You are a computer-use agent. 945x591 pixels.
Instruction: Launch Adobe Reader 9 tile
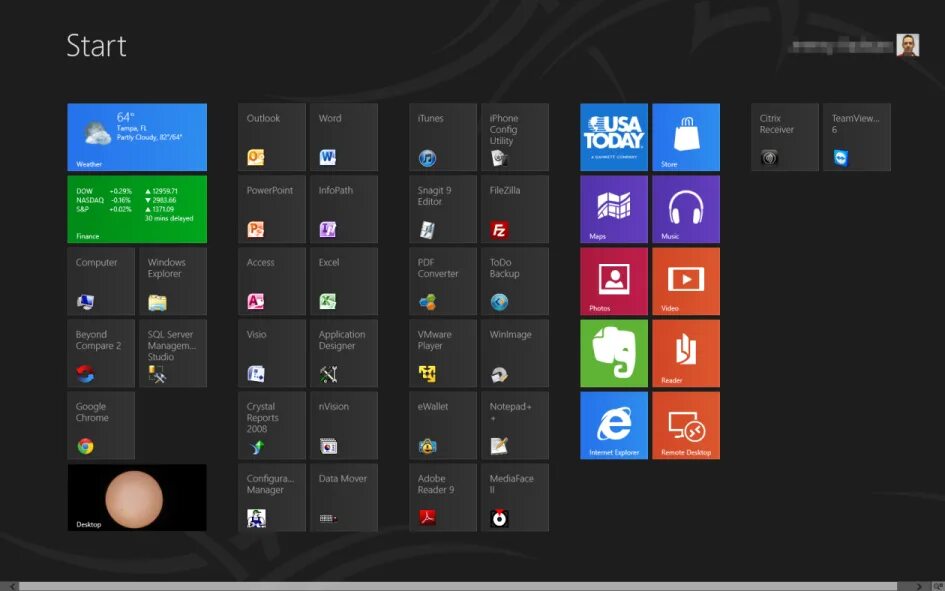click(x=443, y=498)
